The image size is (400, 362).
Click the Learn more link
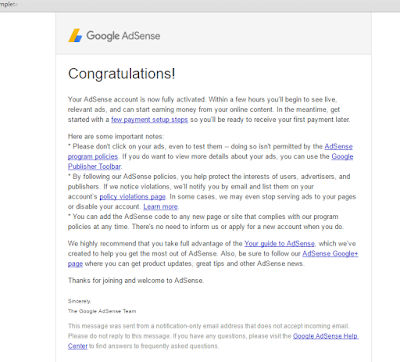click(x=160, y=207)
